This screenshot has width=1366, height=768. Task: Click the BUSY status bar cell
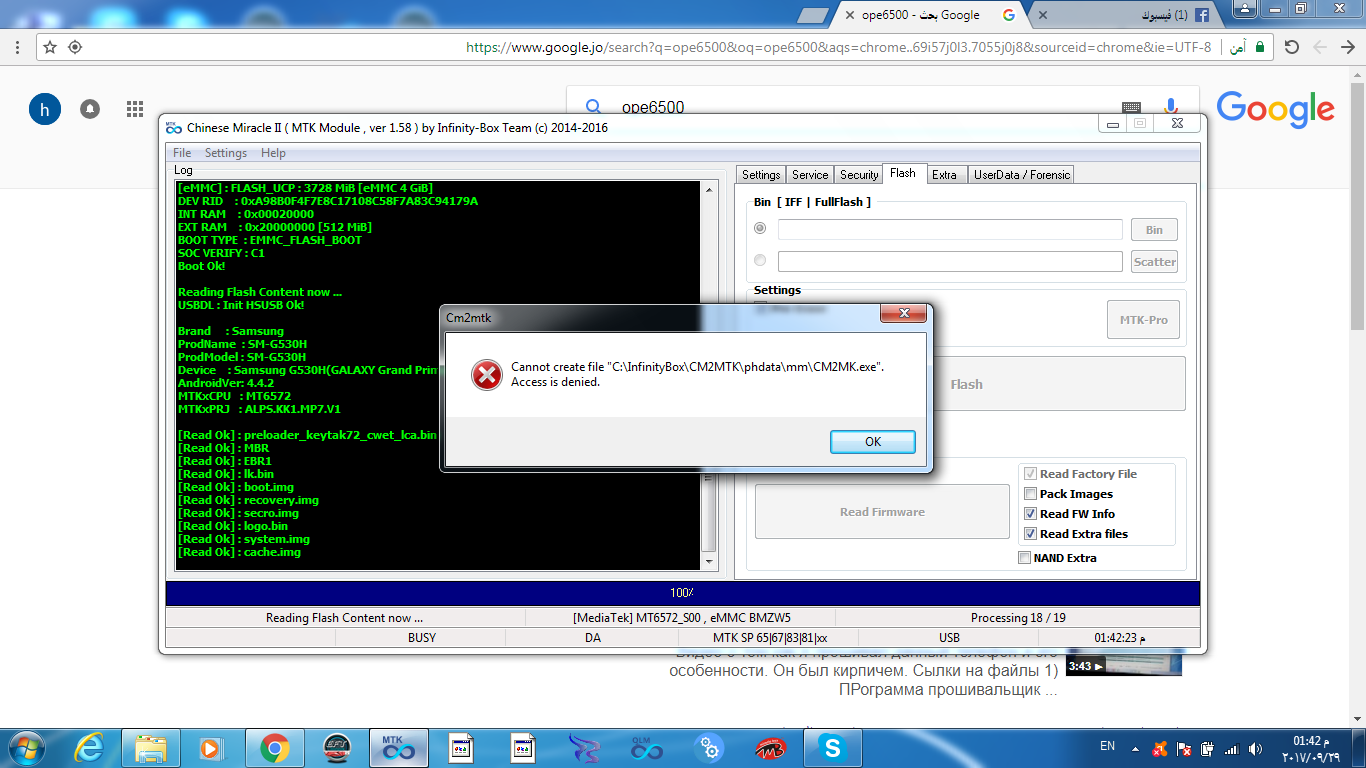422,637
